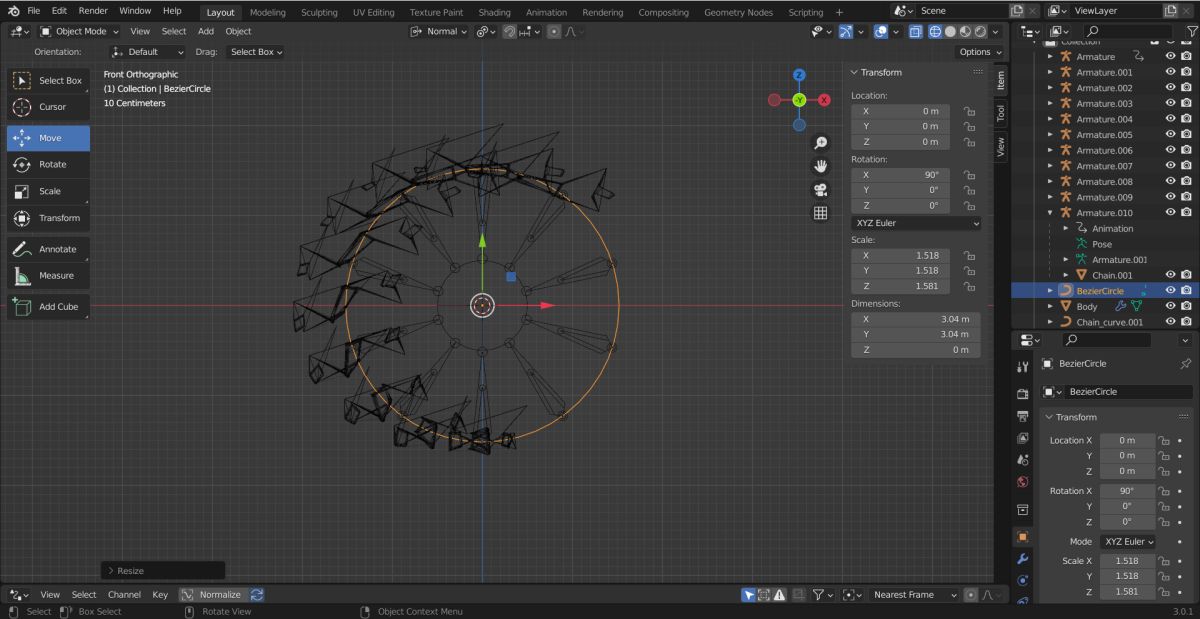
Task: Add a new workspace with plus button
Action: [839, 12]
